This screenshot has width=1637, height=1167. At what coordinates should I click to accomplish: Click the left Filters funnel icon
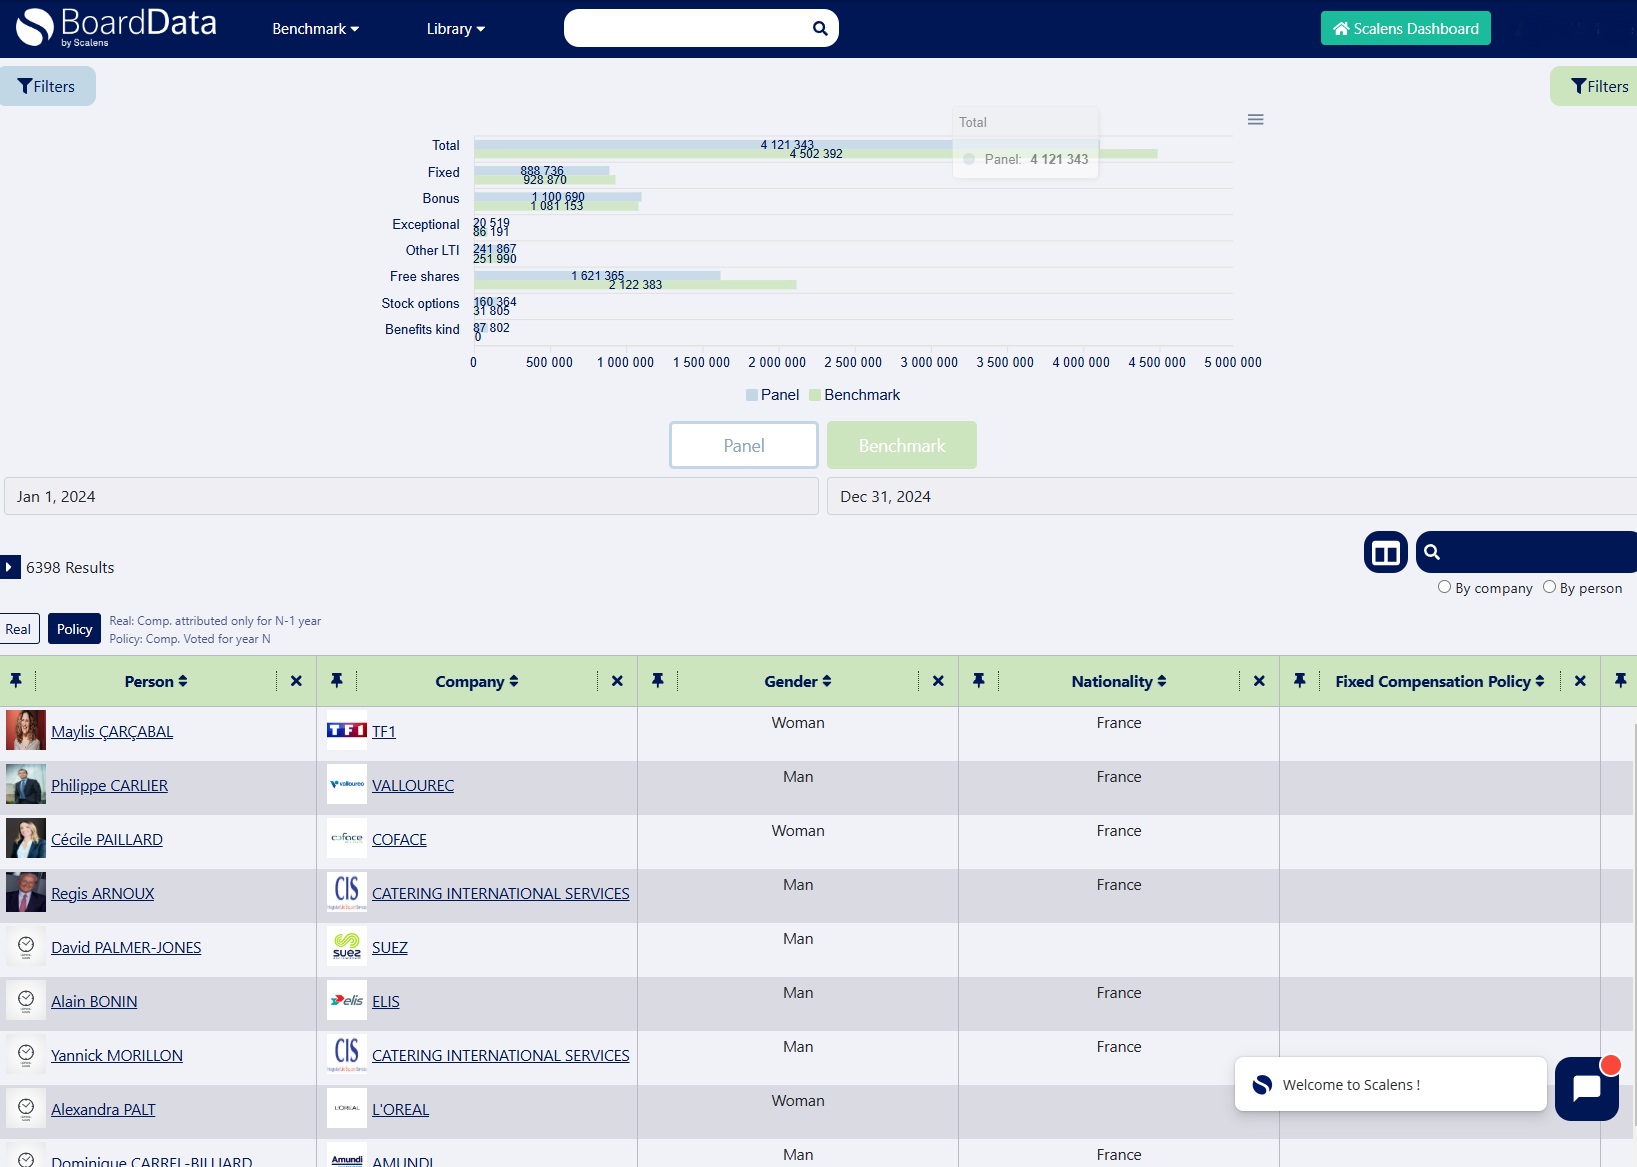[26, 86]
